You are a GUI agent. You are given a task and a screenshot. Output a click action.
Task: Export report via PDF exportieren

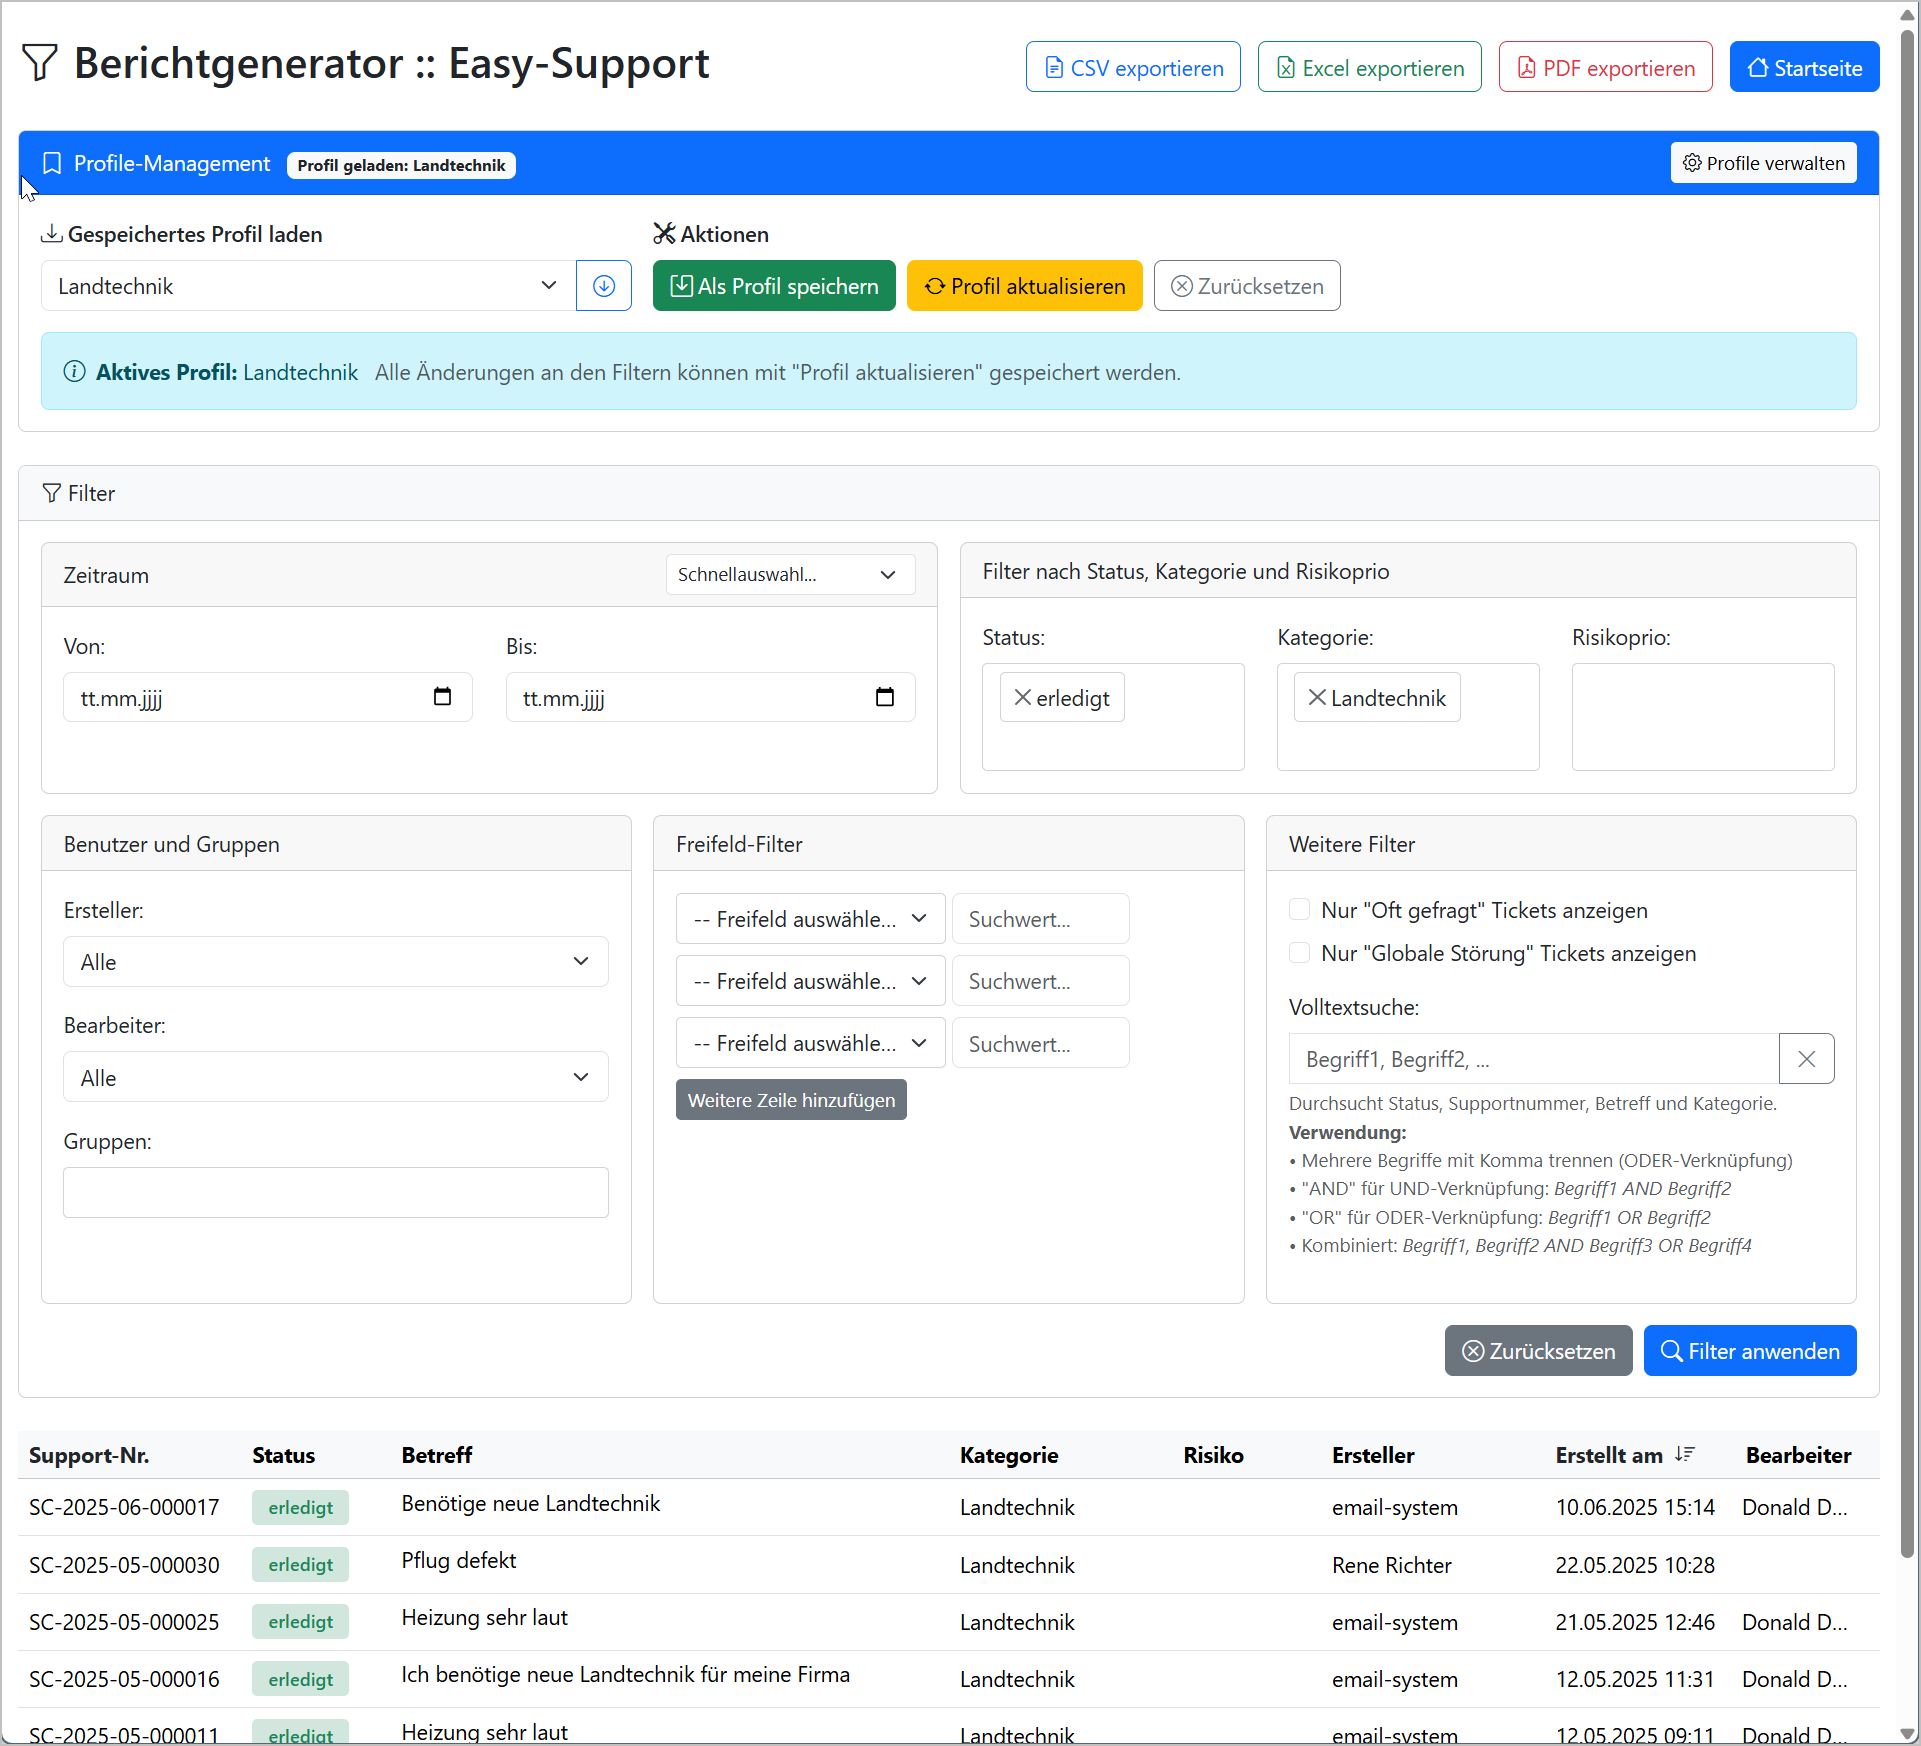[1605, 68]
